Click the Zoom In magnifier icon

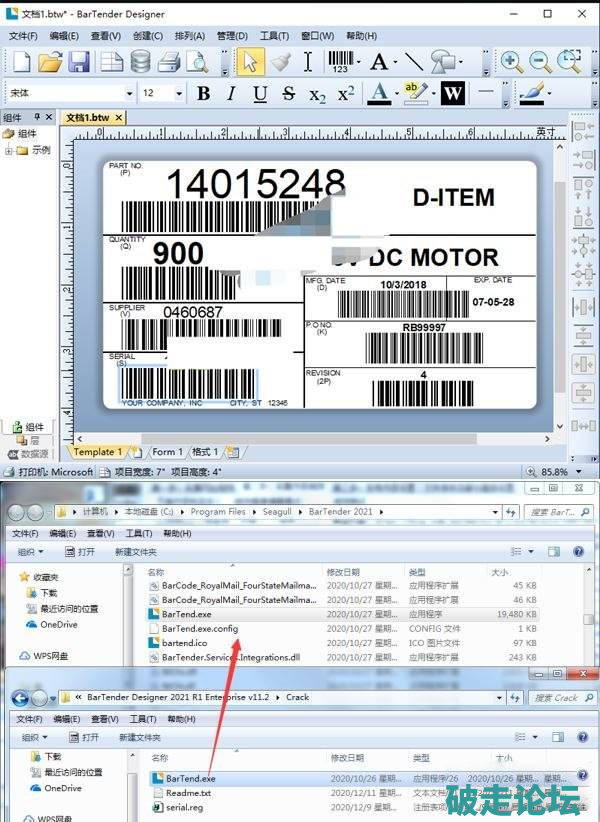[x=511, y=62]
